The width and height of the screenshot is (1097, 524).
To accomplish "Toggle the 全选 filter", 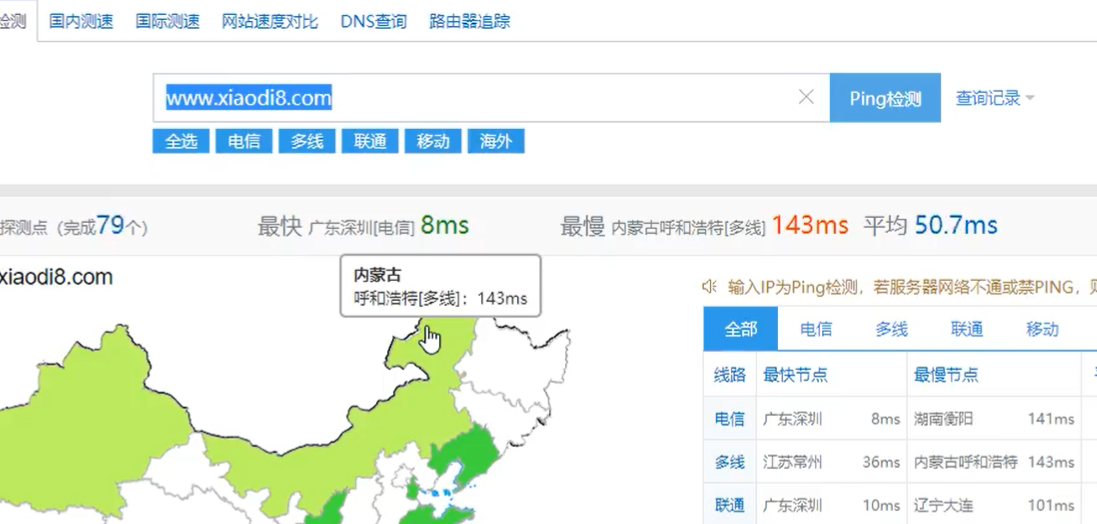I will pyautogui.click(x=181, y=141).
